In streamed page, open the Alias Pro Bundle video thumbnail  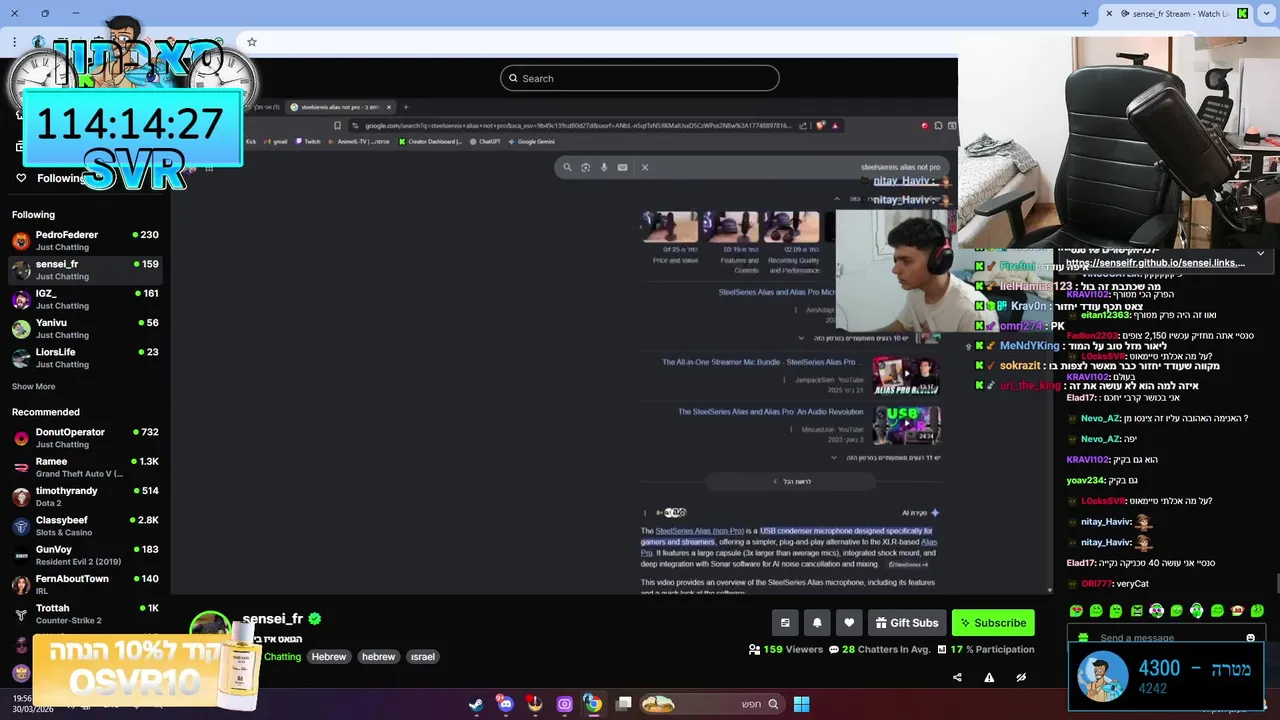906,375
